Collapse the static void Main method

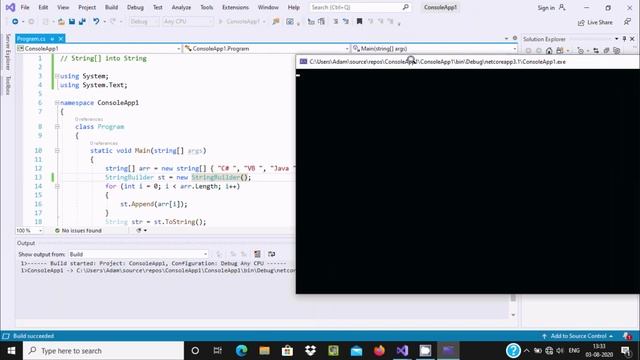(x=57, y=151)
